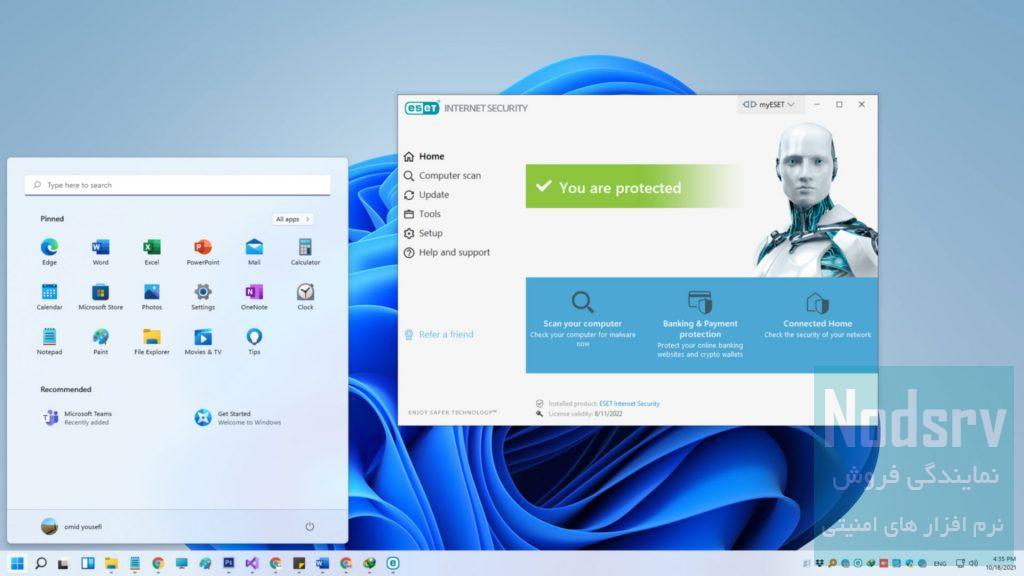Open PowerPoint from pinned apps
This screenshot has height=576, width=1024.
tap(202, 249)
